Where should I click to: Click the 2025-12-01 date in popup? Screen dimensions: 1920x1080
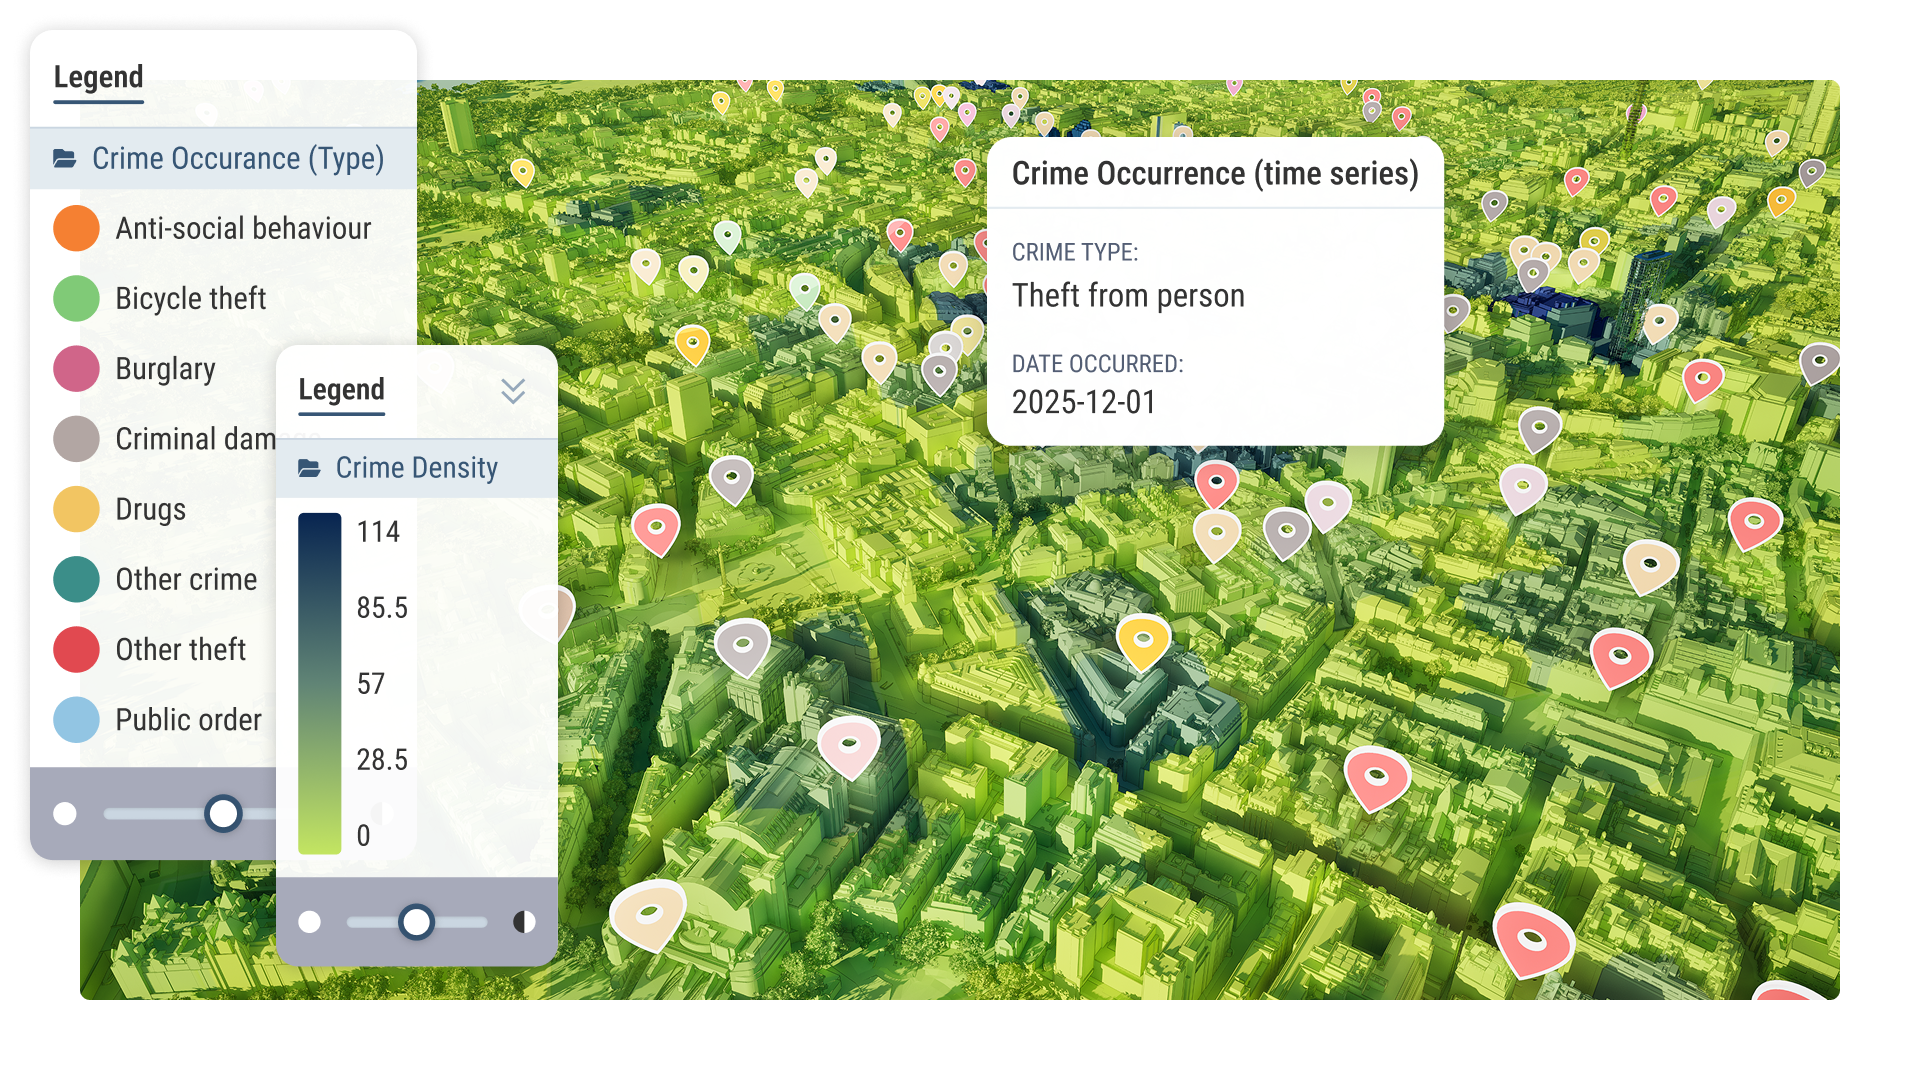[1084, 403]
